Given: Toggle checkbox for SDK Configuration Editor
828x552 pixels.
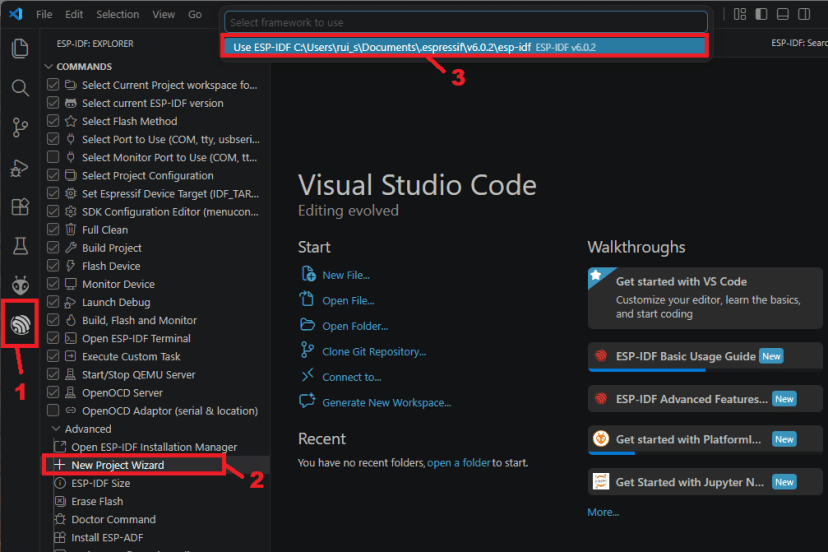Looking at the screenshot, I should coord(53,211).
